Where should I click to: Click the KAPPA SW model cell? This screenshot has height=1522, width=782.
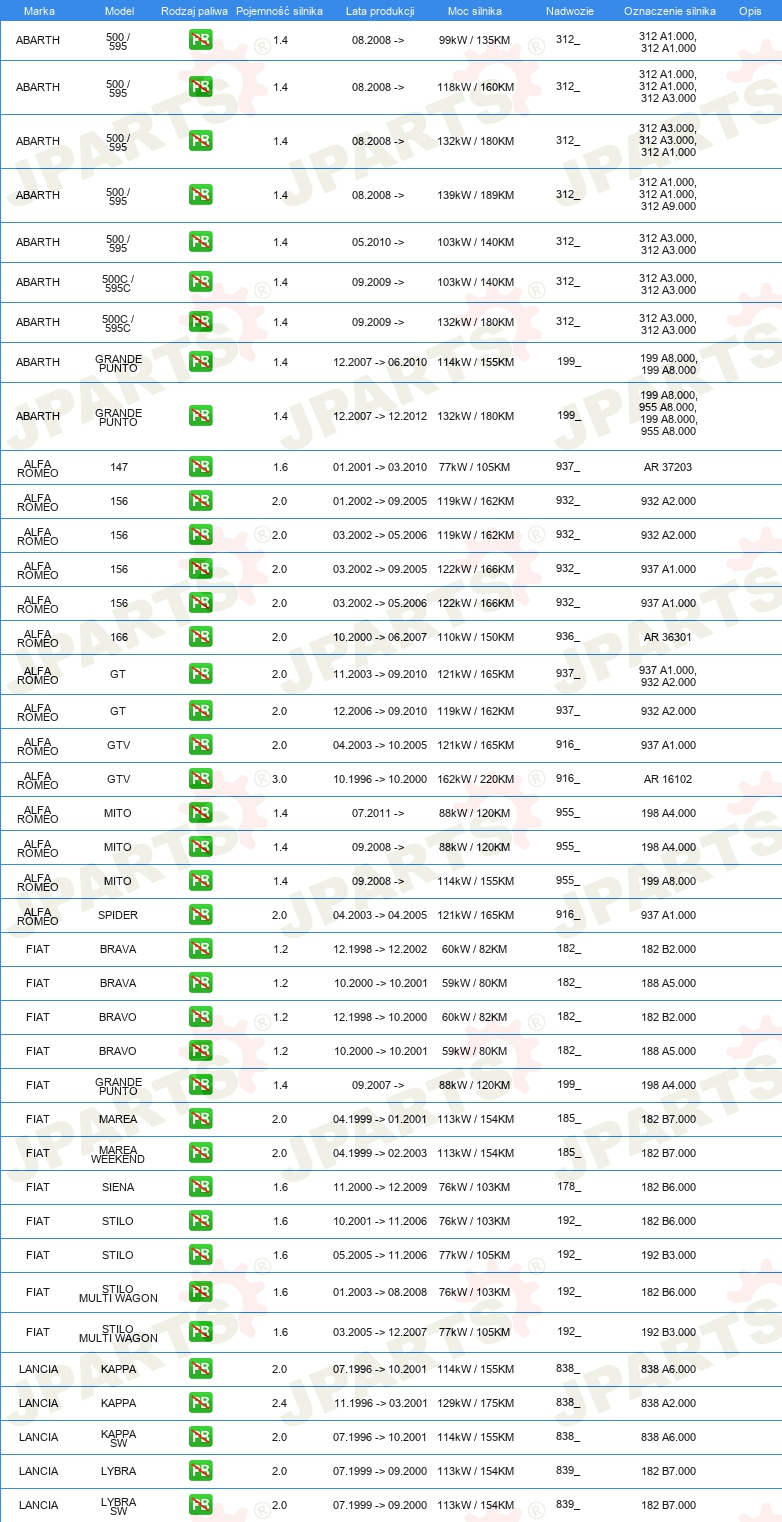pos(119,1438)
